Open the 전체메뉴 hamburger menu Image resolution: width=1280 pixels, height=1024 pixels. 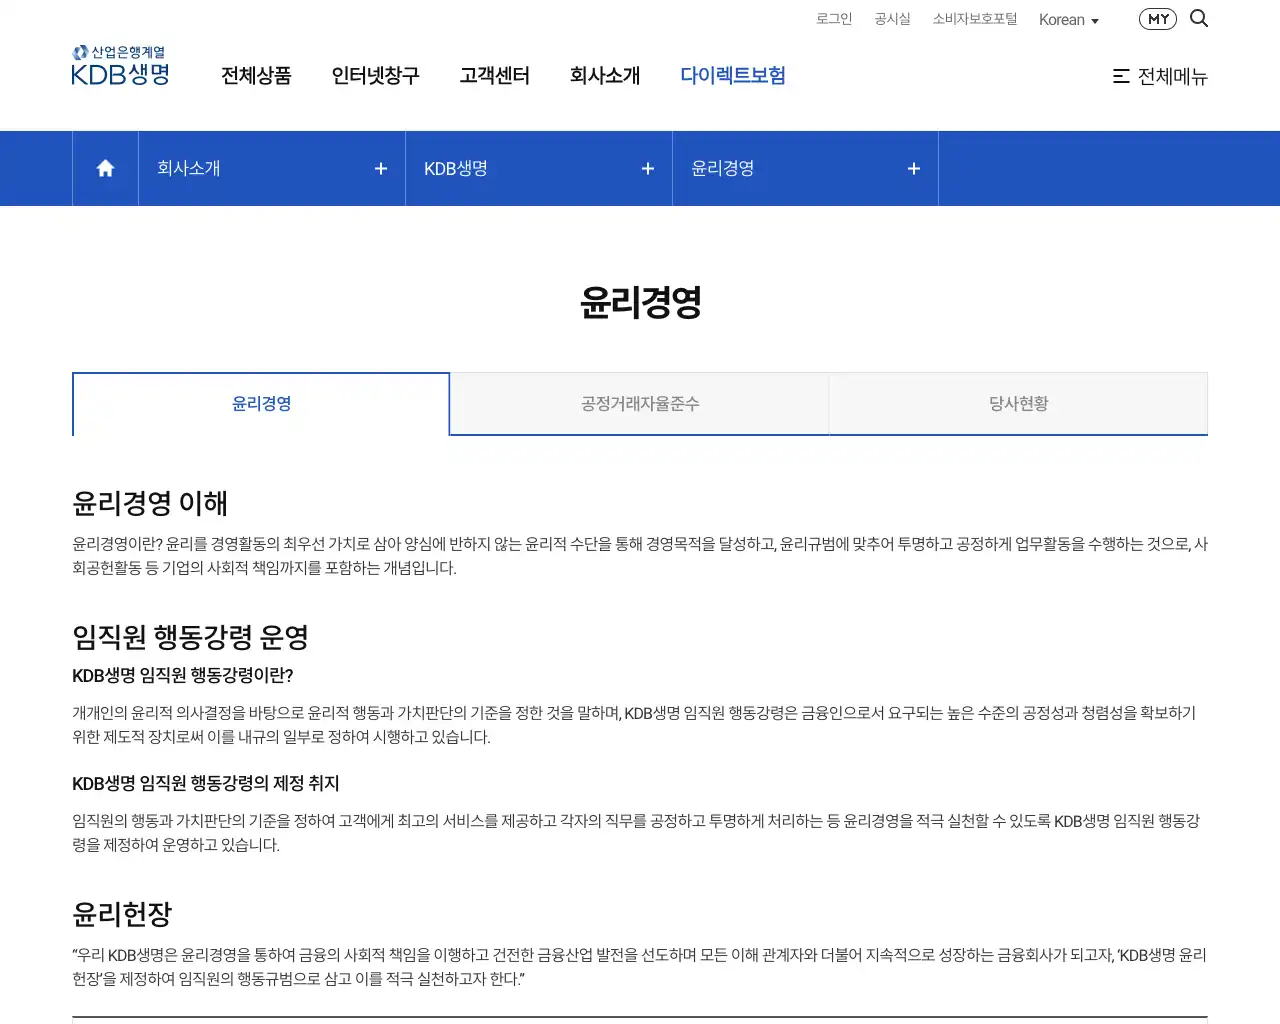(x=1160, y=77)
